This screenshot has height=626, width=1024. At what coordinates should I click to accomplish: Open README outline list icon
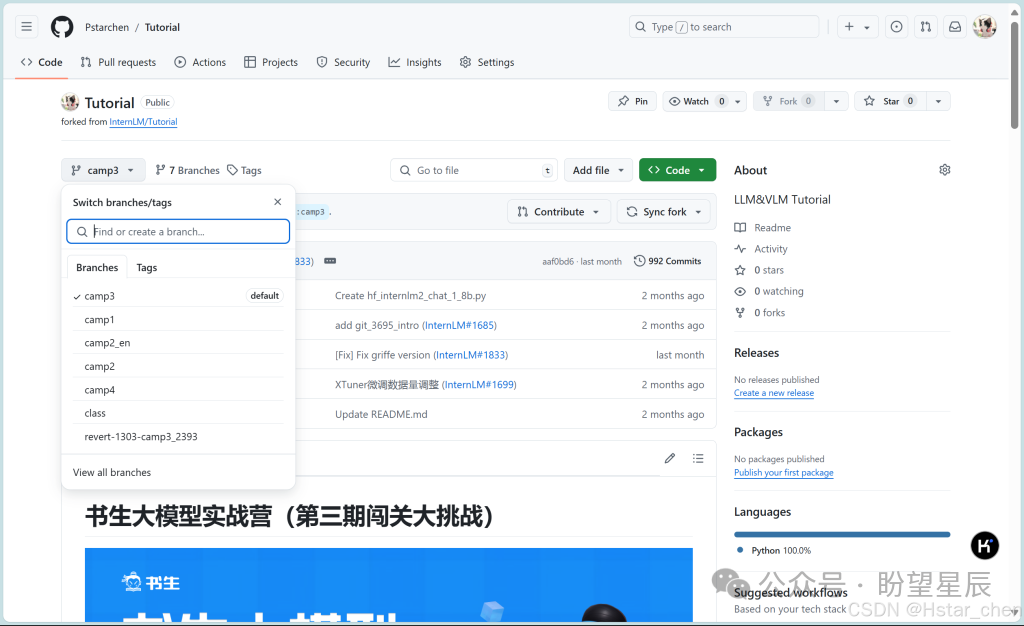[x=697, y=458]
